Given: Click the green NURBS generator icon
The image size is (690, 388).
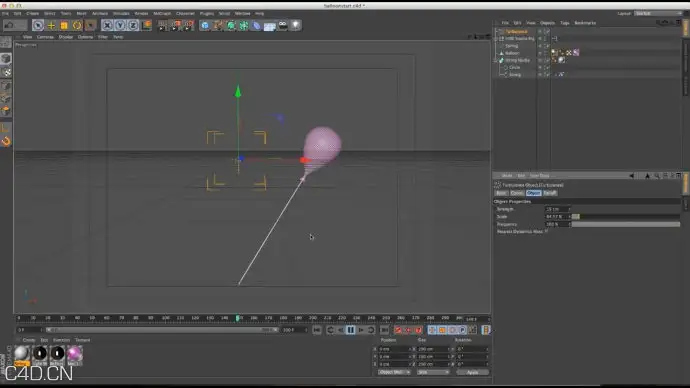Looking at the screenshot, I should pyautogui.click(x=231, y=26).
